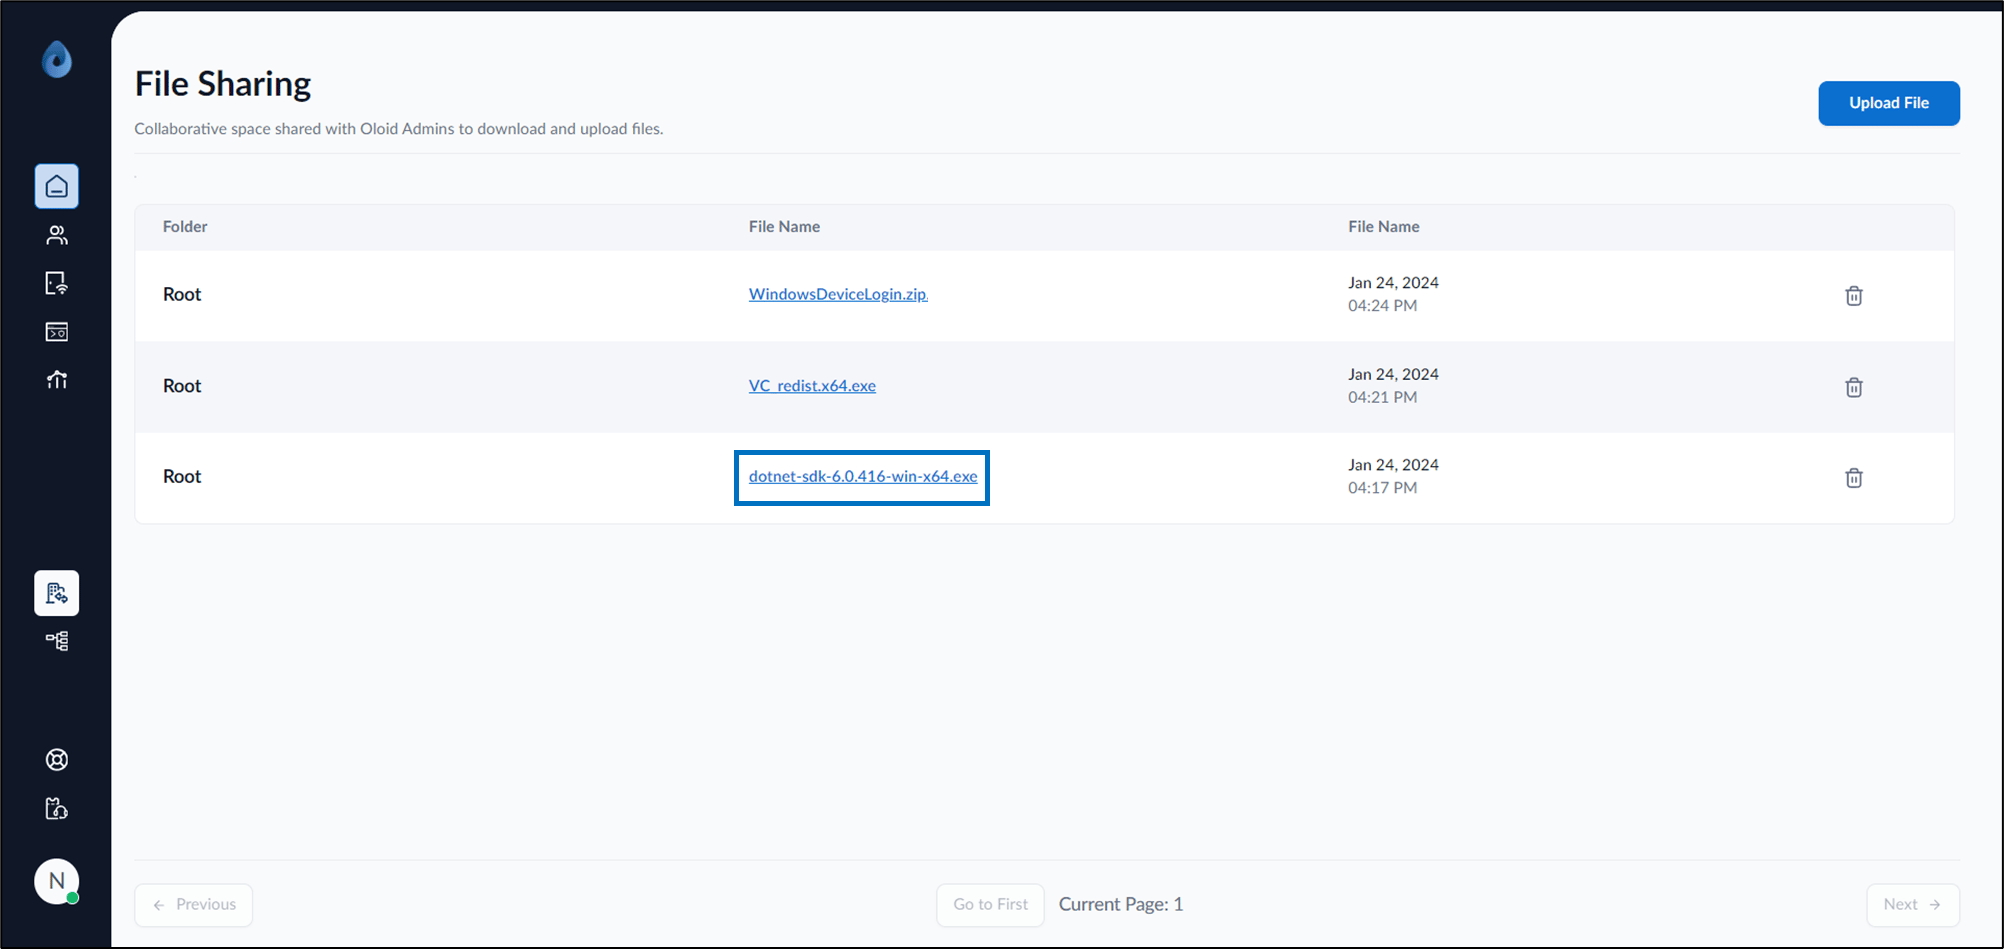Go to the Previous page
This screenshot has height=949, width=2004.
pyautogui.click(x=194, y=904)
